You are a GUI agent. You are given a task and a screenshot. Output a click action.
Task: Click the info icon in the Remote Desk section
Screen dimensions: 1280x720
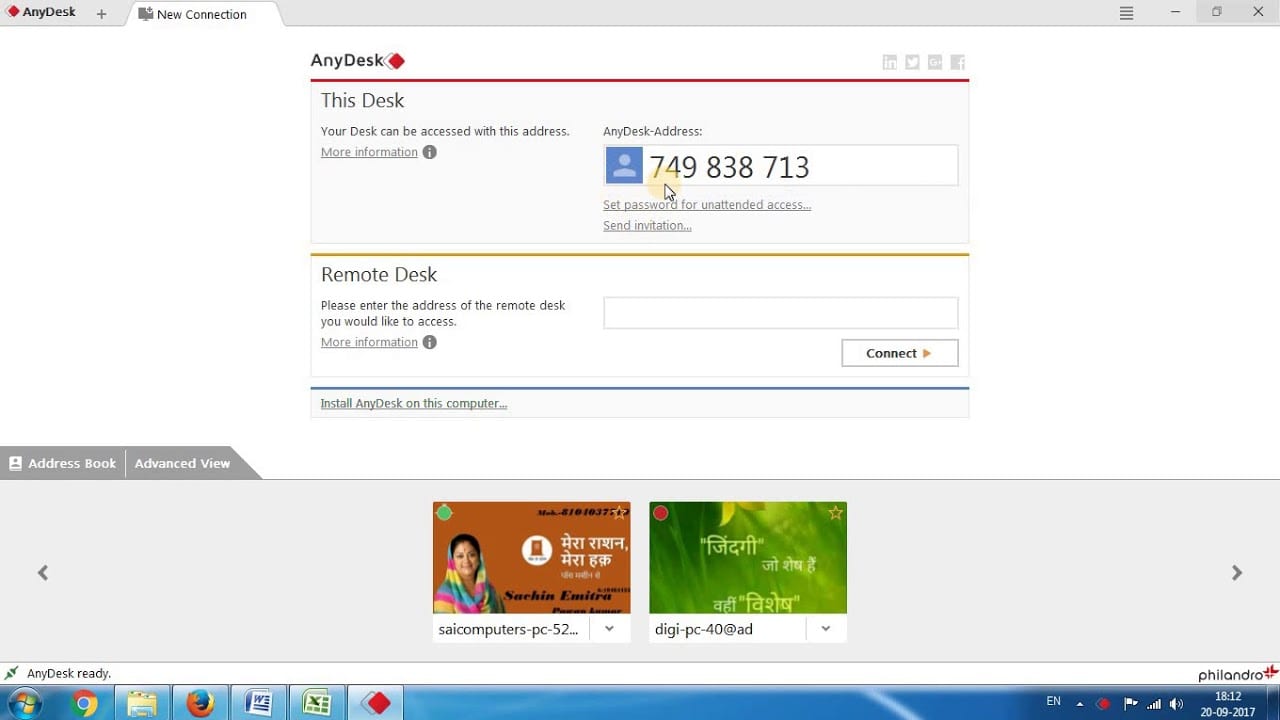[x=429, y=342]
